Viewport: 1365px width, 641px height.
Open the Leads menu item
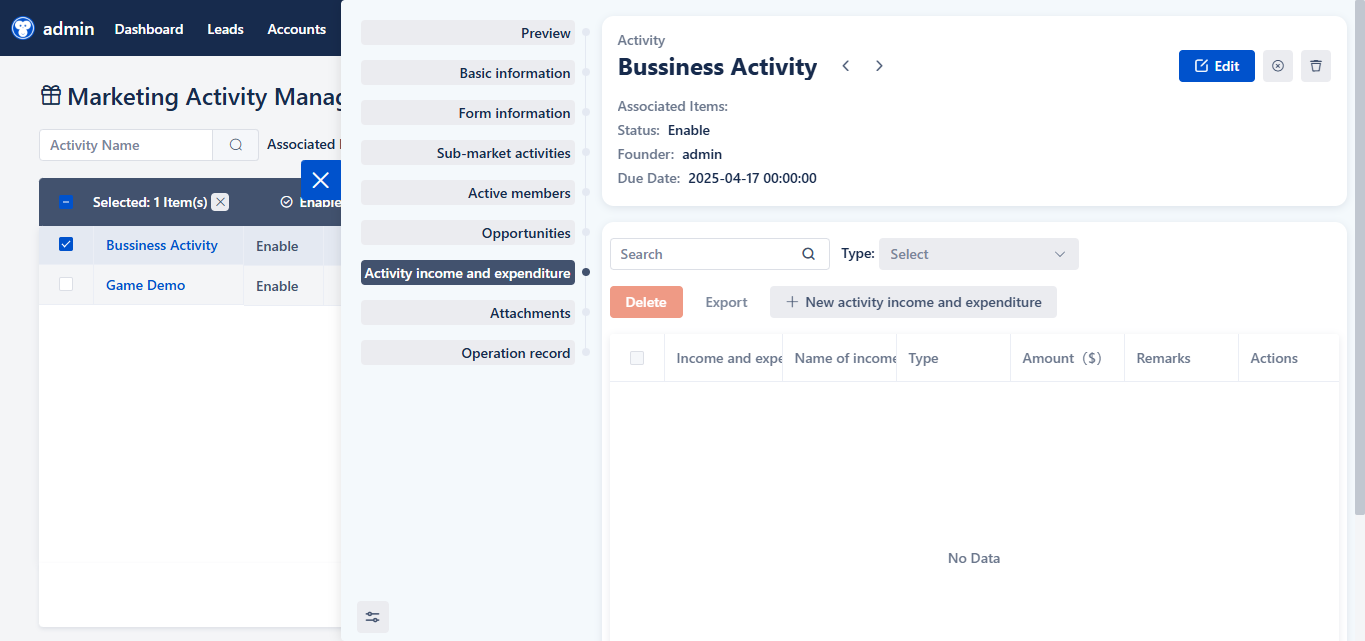224,29
